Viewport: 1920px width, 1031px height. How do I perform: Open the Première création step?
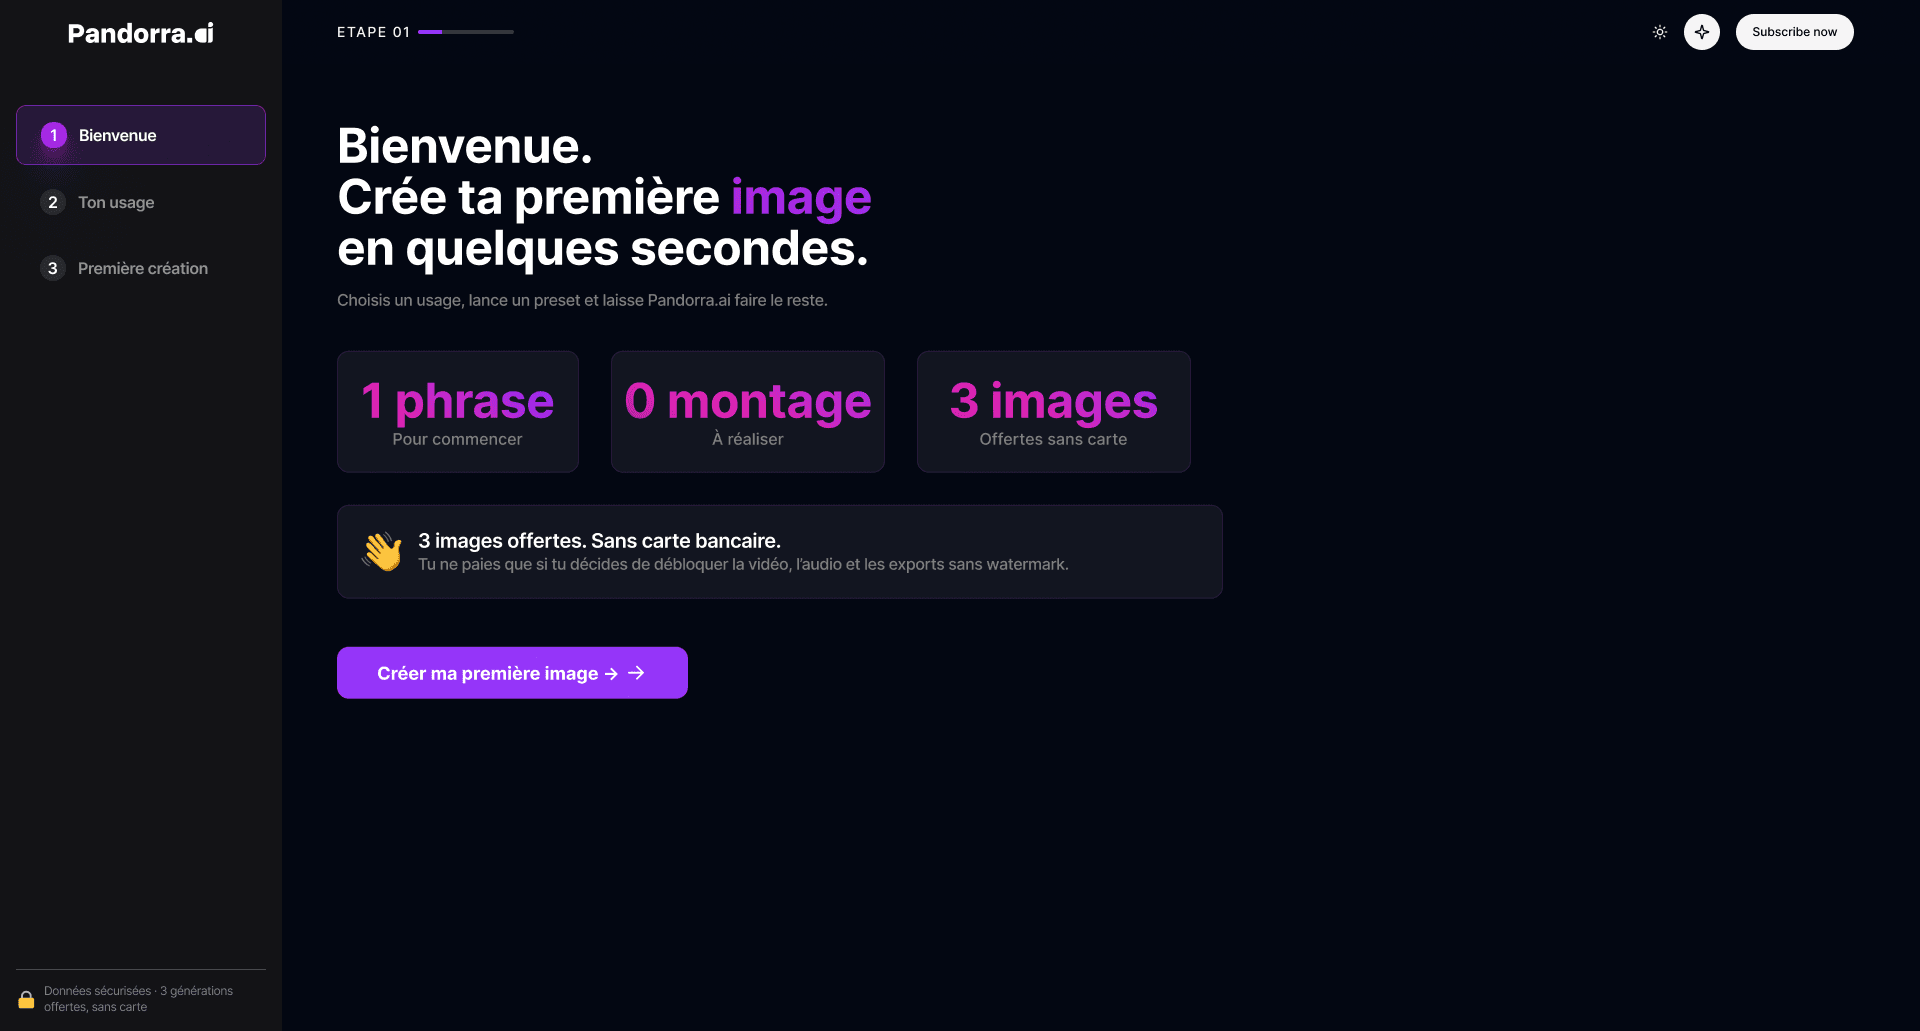(141, 268)
